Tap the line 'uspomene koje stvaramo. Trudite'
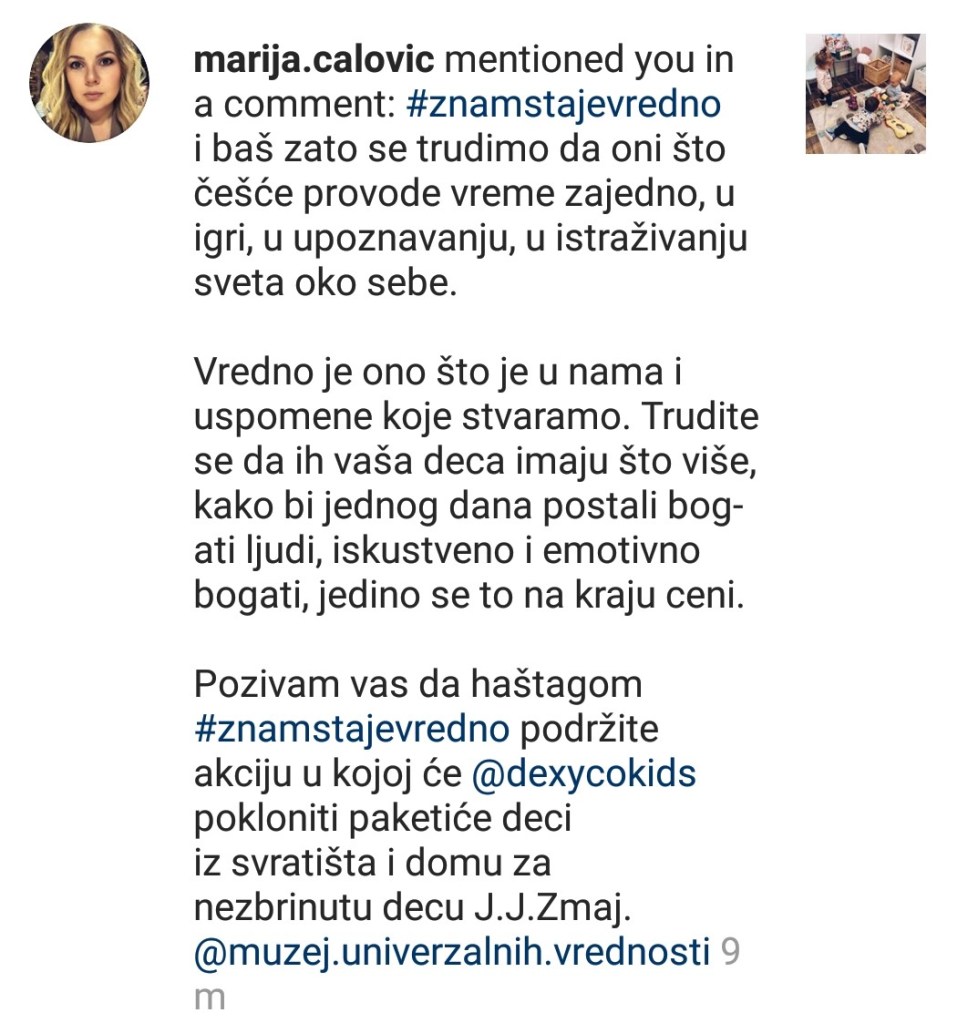Viewport: 968px width, 1023px height. click(476, 417)
